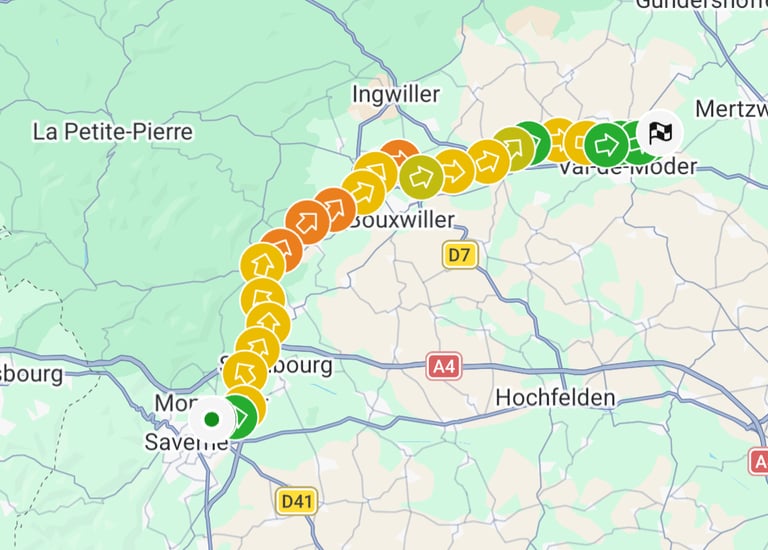Click the olive arrow marker just left of the green marker
The image size is (768, 550).
click(514, 148)
